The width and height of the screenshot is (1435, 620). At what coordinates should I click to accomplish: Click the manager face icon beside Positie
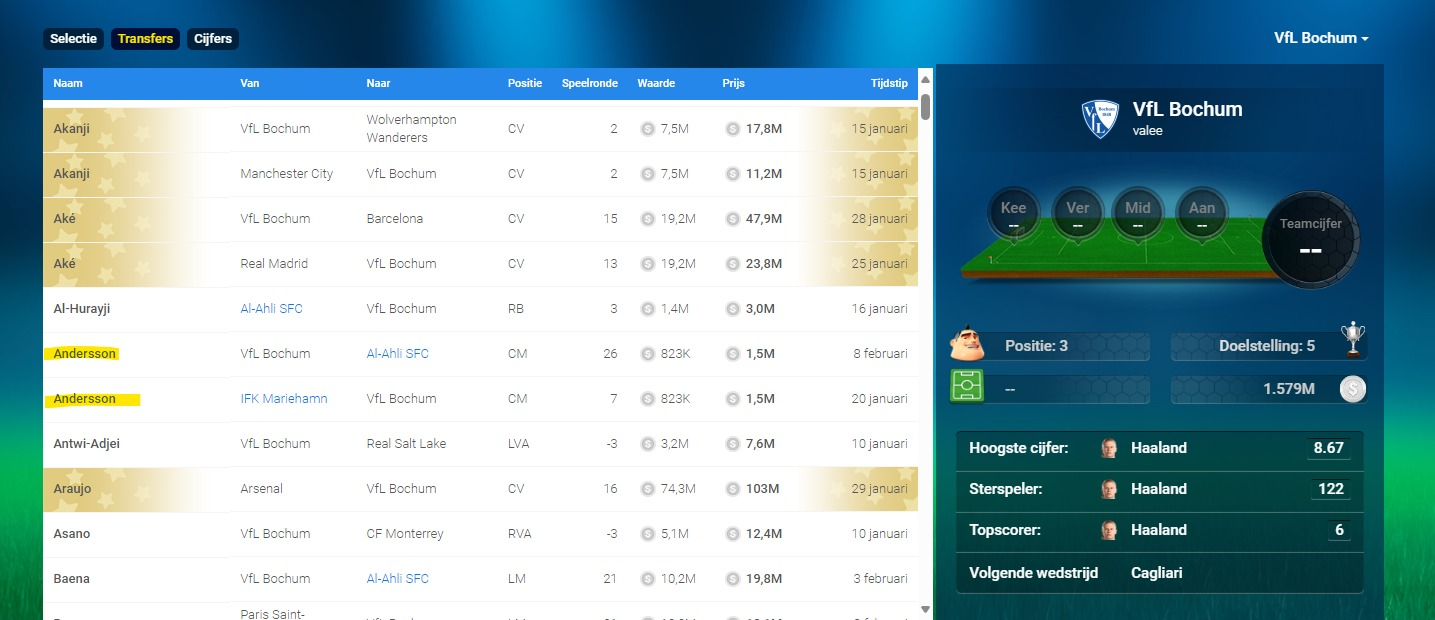[x=967, y=344]
